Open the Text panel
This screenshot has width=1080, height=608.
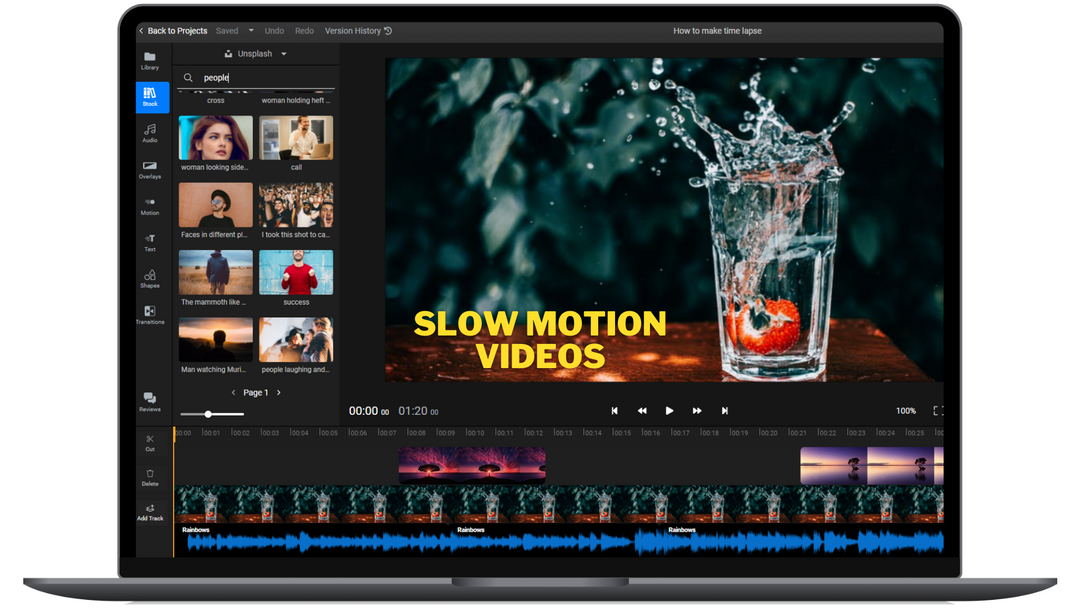click(x=149, y=243)
